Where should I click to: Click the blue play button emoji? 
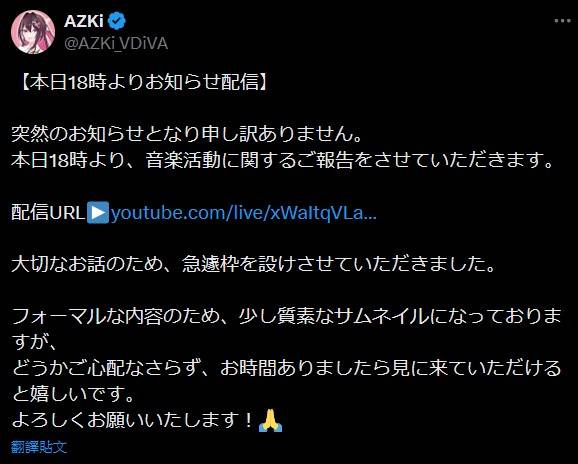(98, 213)
